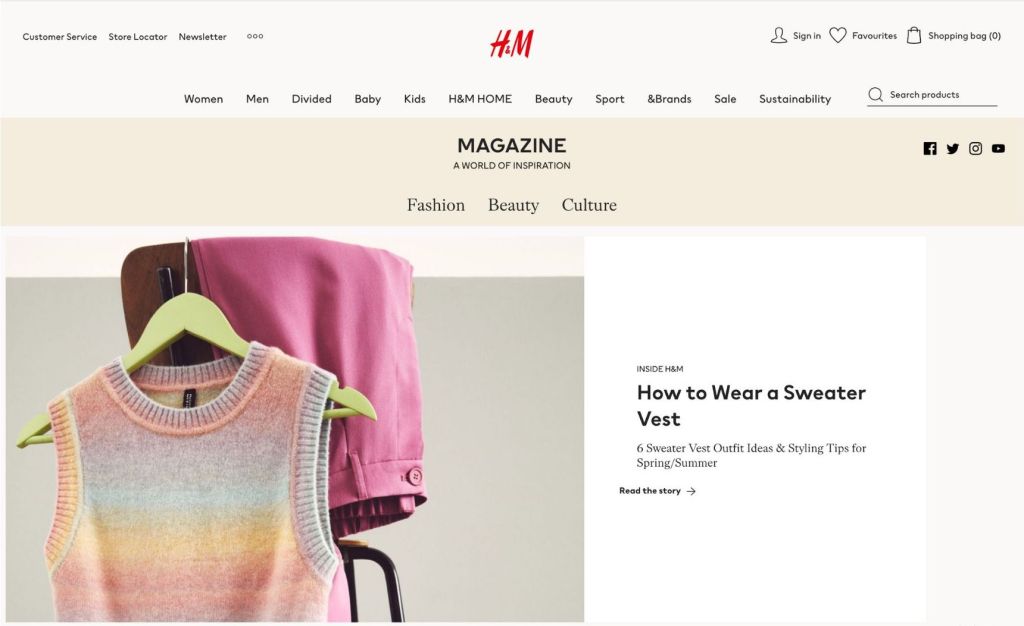This screenshot has height=626, width=1024.
Task: Go to the H&M logo homepage
Action: [512, 44]
